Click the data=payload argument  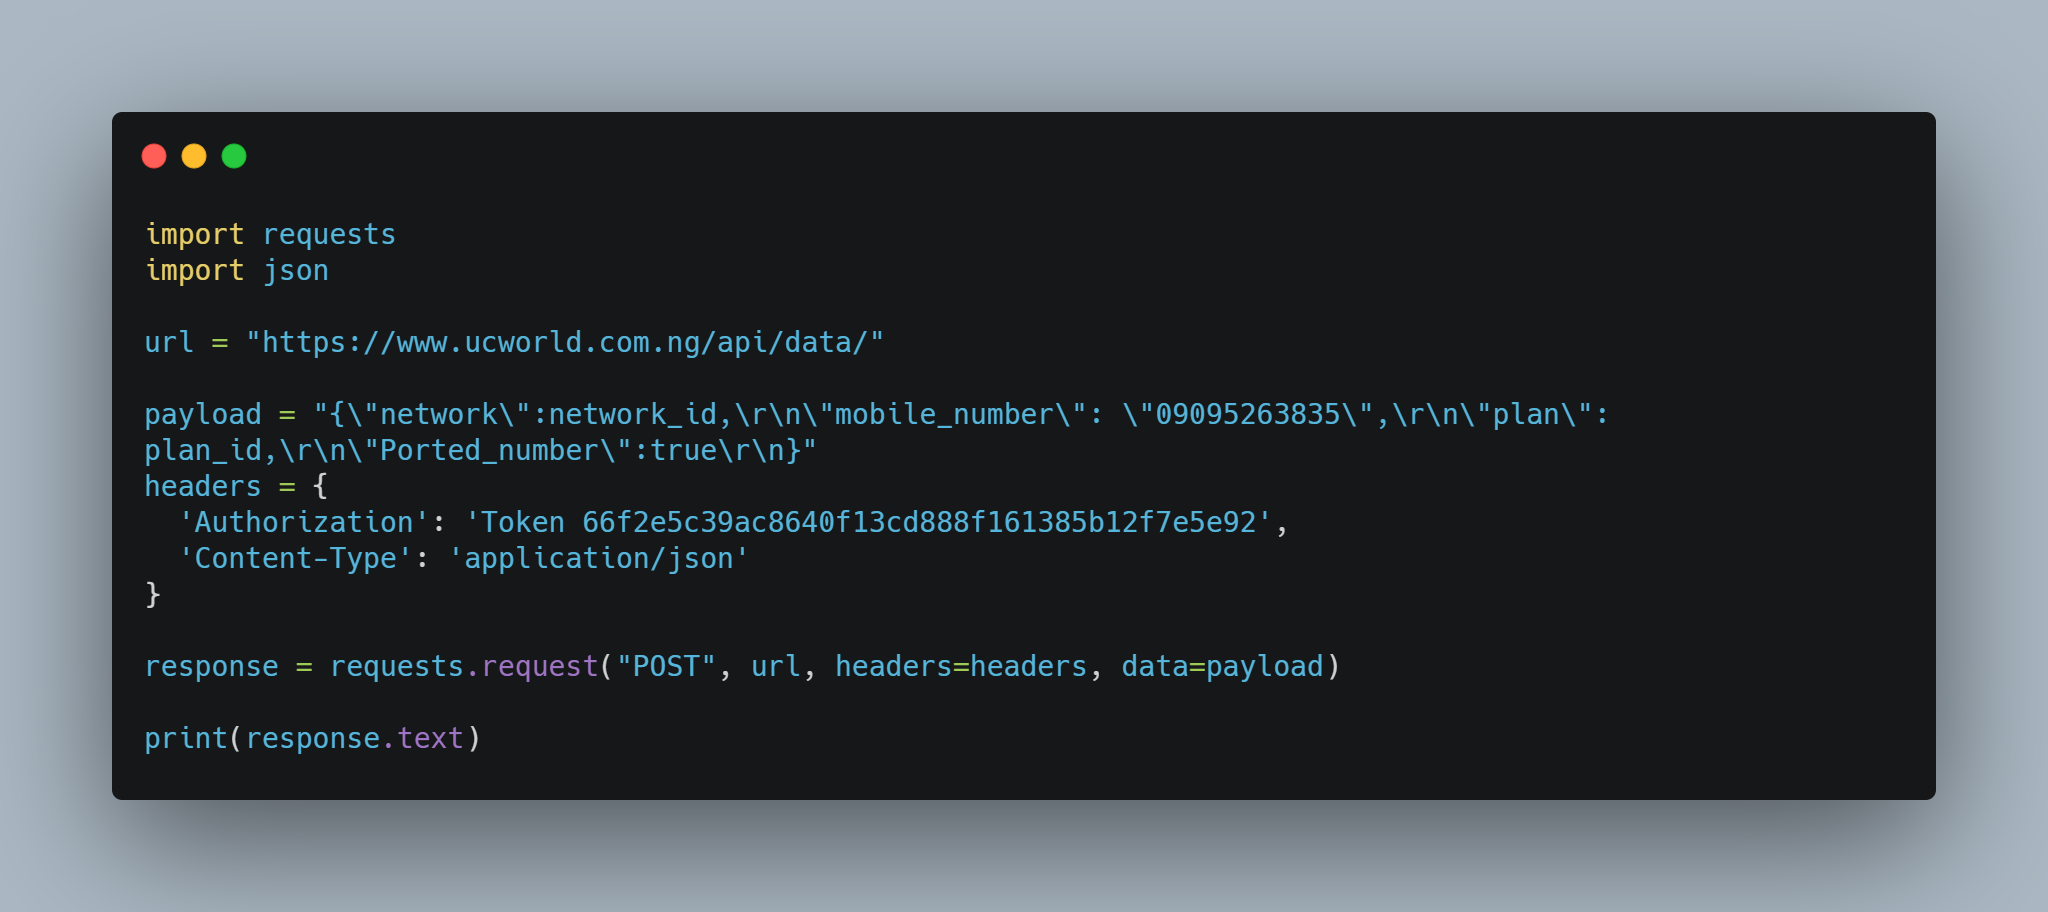point(1222,667)
